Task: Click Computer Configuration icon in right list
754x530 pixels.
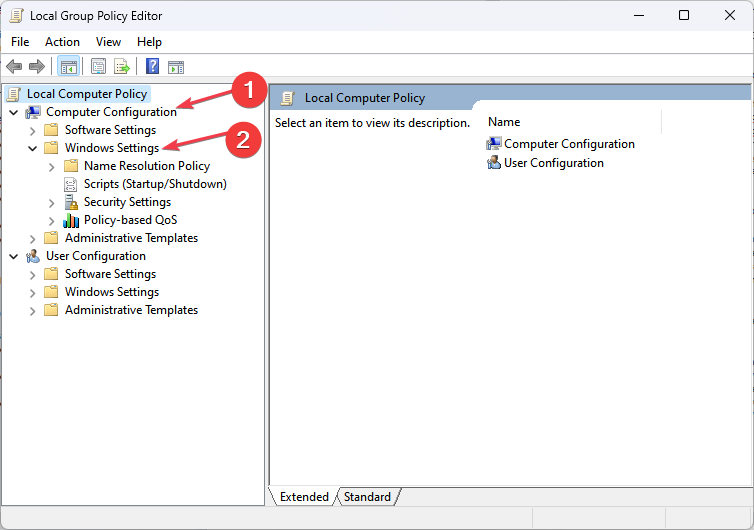Action: [493, 143]
